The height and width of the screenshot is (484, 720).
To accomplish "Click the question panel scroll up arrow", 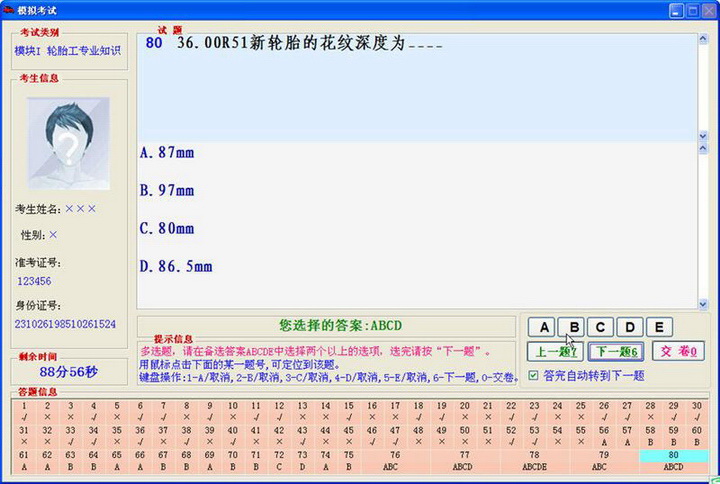I will 703,39.
